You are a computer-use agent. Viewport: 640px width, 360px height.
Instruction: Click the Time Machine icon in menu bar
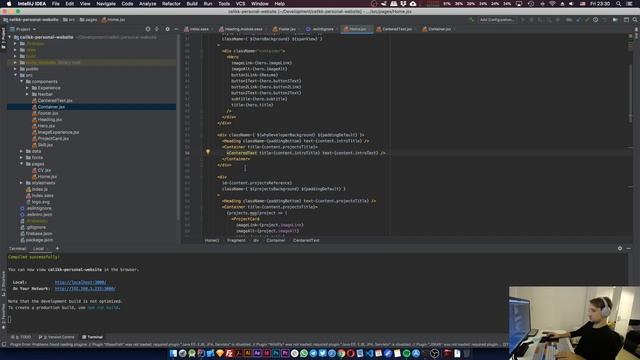coord(531,4)
